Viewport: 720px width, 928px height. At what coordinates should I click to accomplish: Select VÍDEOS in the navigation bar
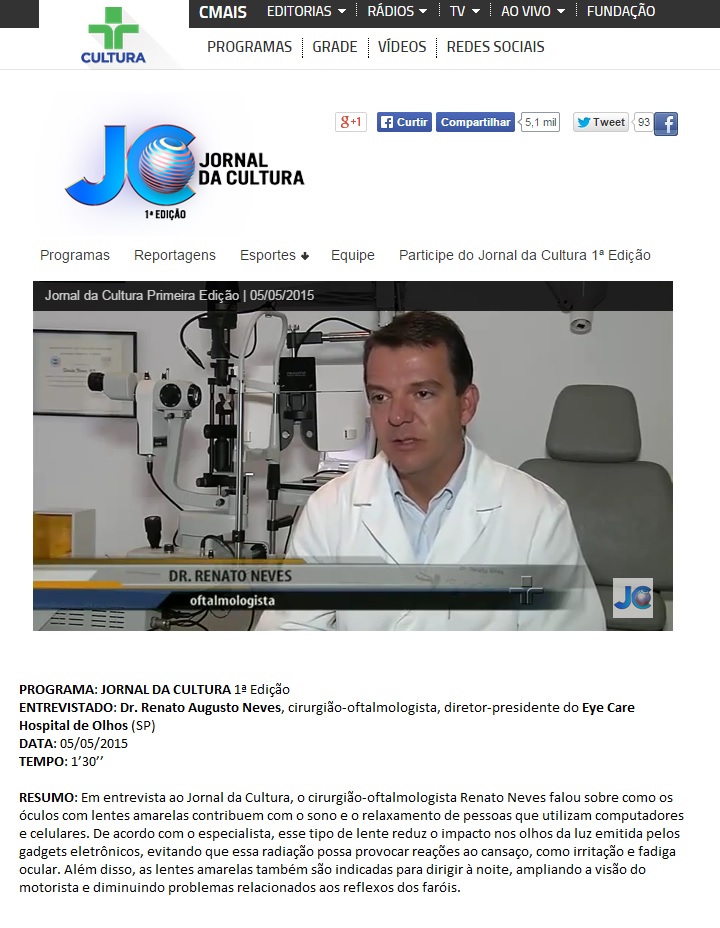(x=402, y=47)
